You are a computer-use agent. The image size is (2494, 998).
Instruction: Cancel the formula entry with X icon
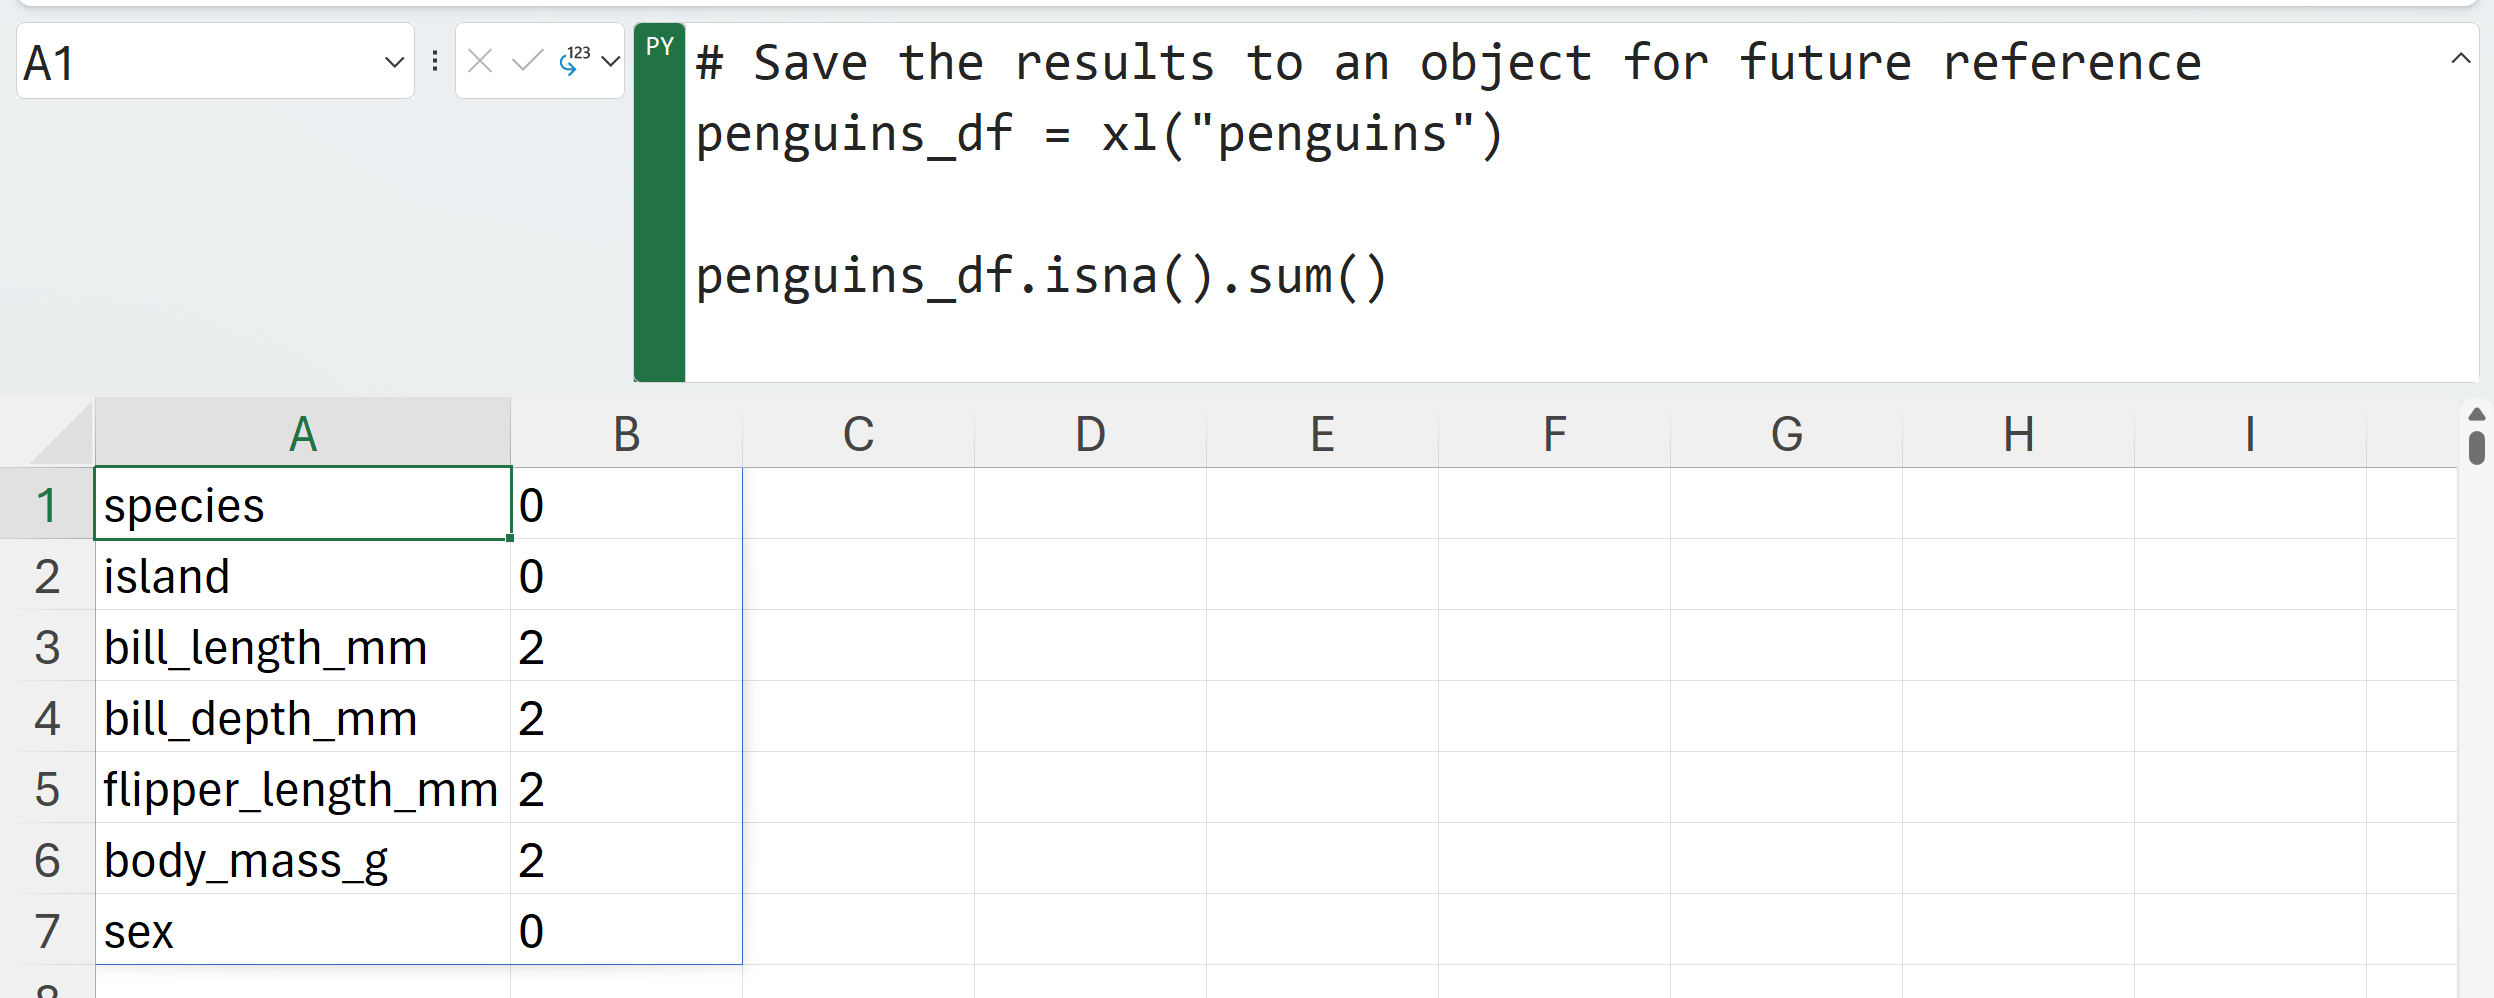pyautogui.click(x=480, y=62)
